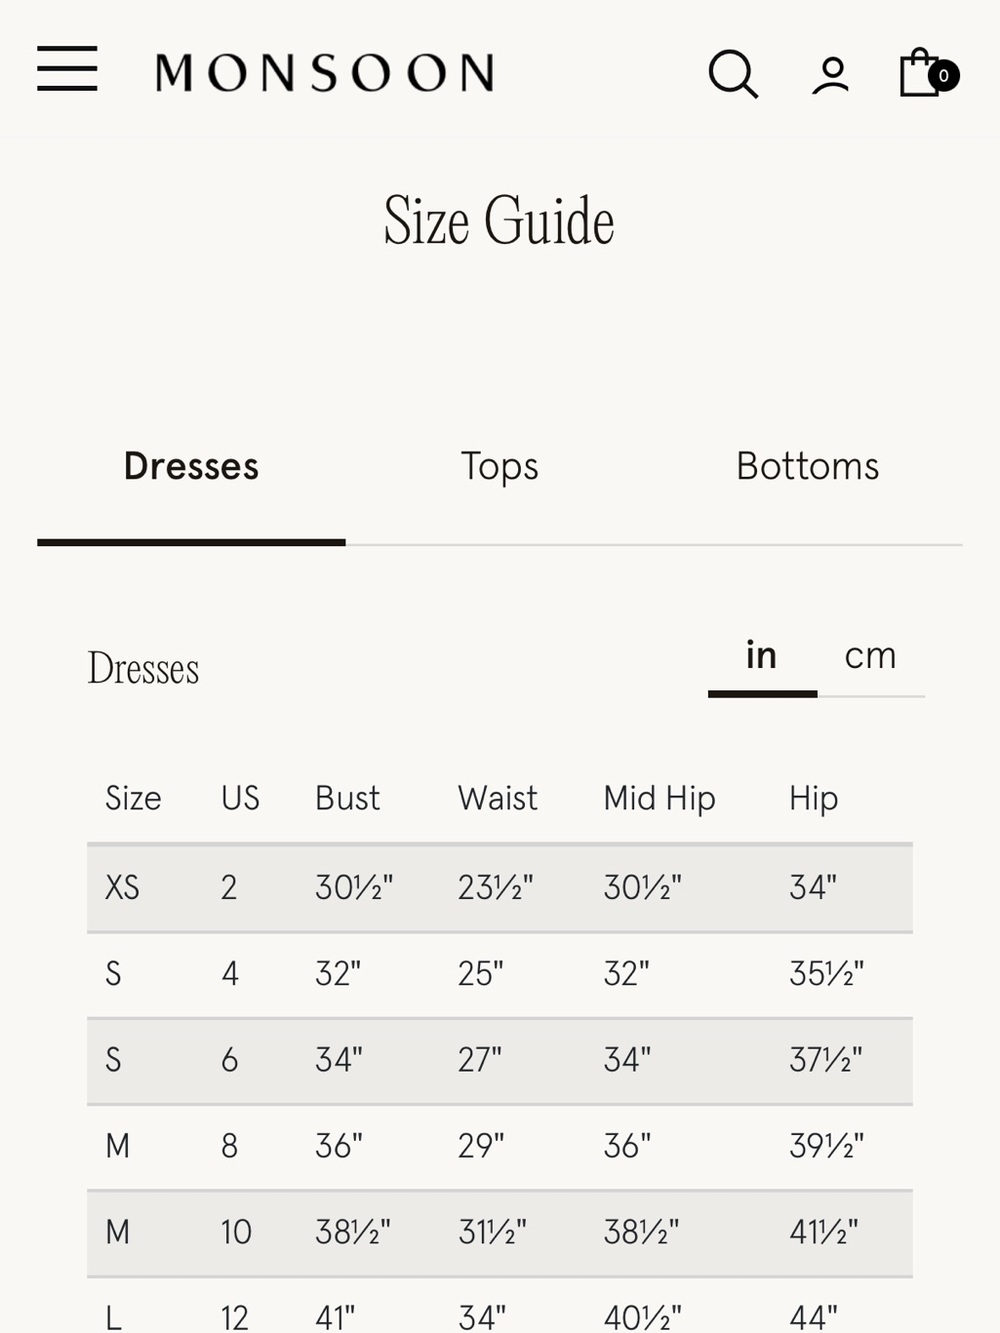The height and width of the screenshot is (1333, 1000).
Task: Select the US size 8 row
Action: 500,1146
